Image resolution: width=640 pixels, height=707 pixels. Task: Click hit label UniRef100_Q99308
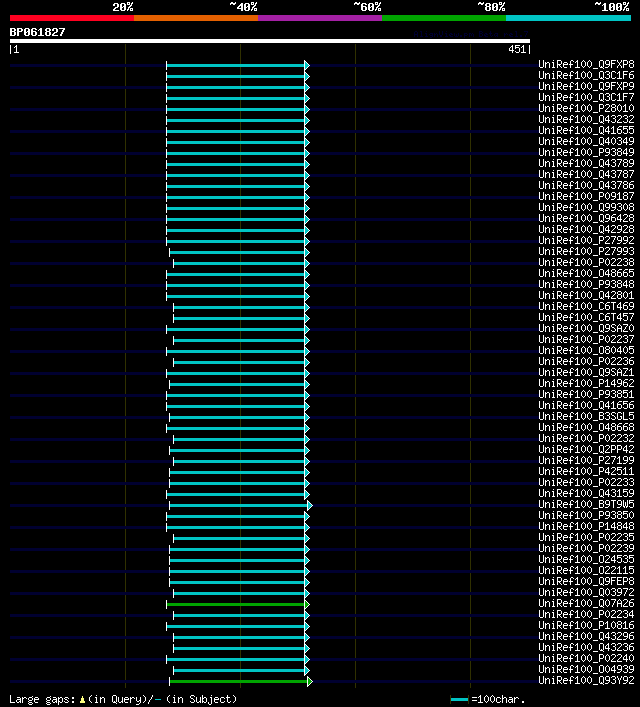pyautogui.click(x=586, y=207)
